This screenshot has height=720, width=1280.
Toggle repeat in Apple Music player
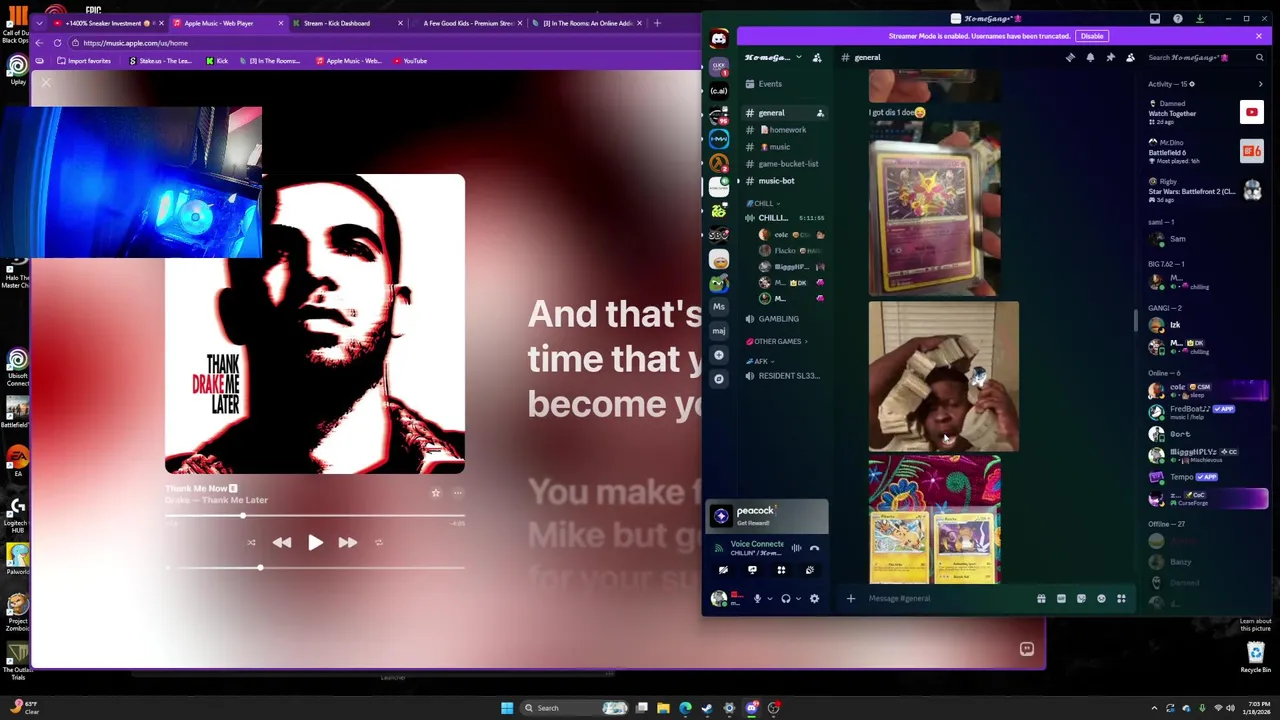tap(379, 542)
